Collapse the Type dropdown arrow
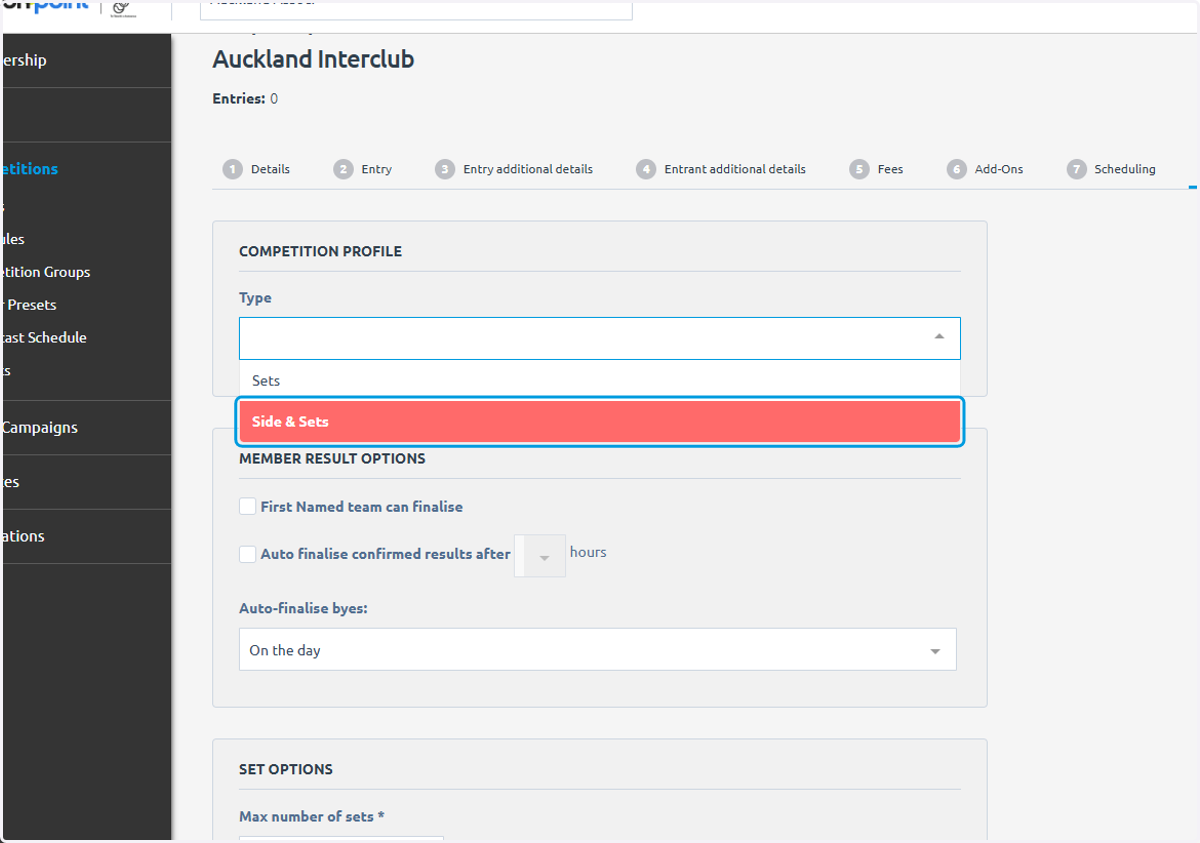This screenshot has height=843, width=1200. pos(939,338)
